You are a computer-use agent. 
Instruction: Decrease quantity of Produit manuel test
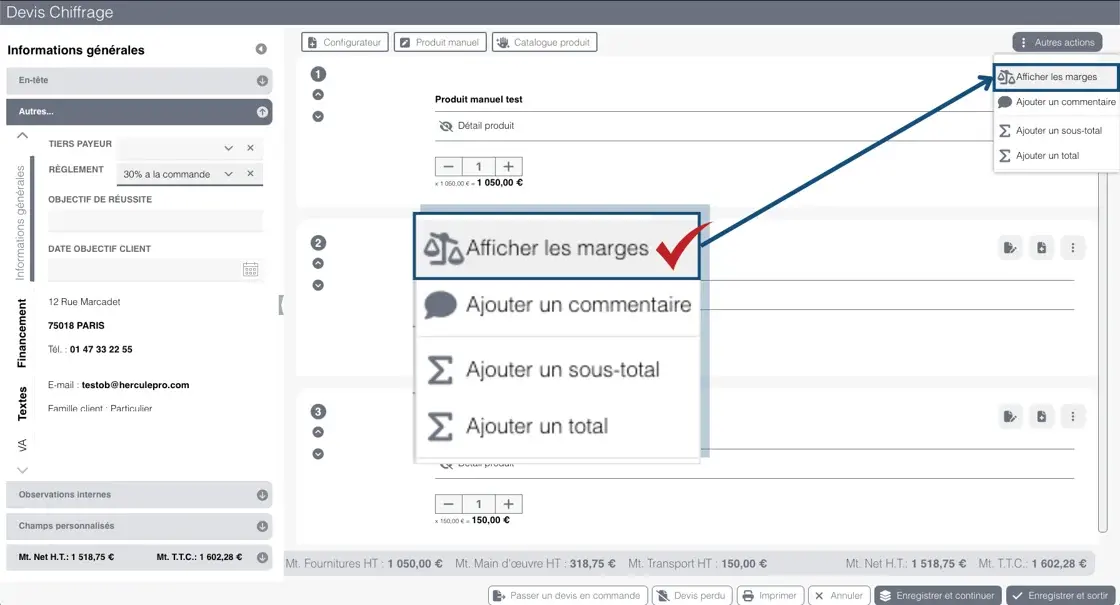click(x=449, y=166)
